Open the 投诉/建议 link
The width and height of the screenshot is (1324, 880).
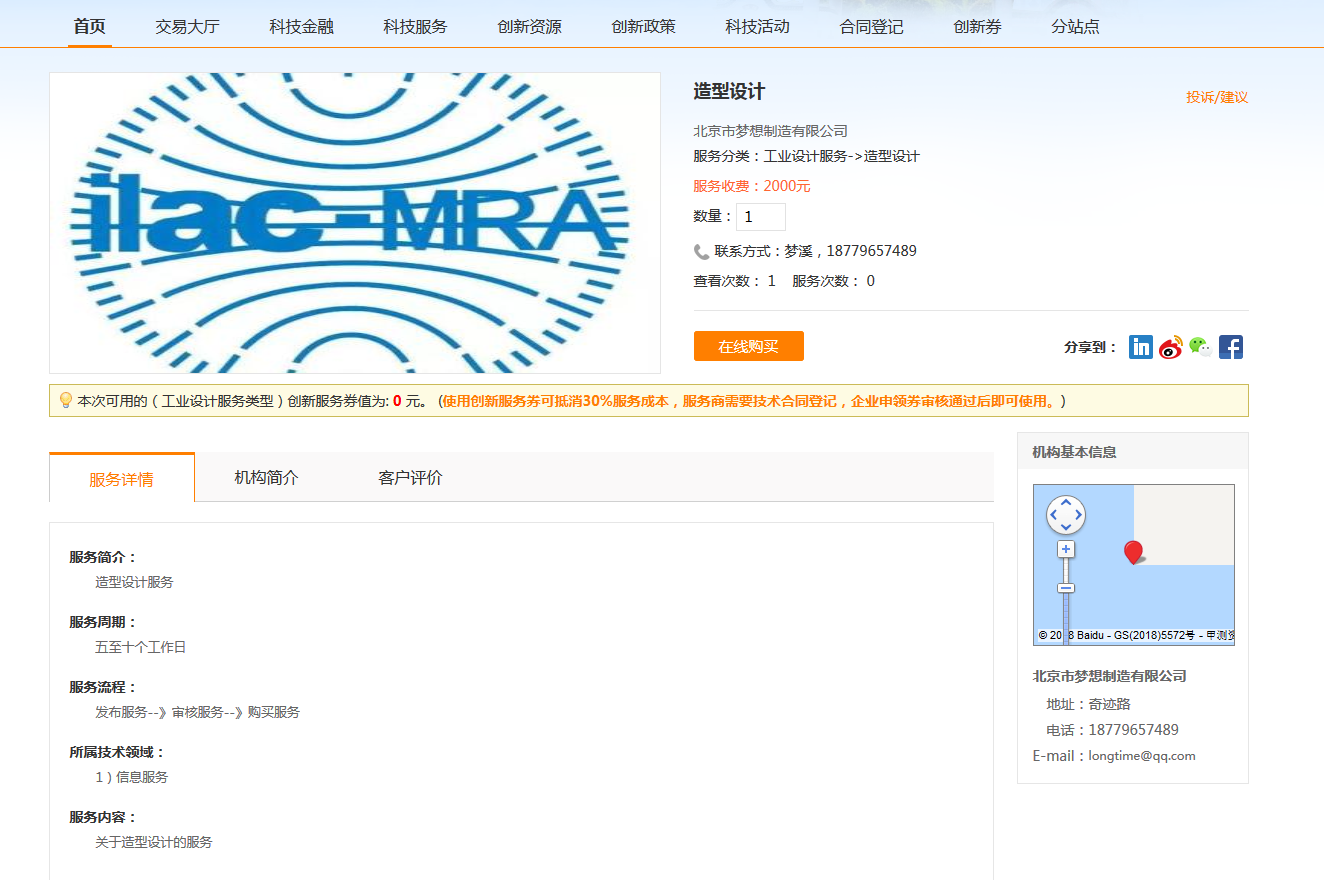click(x=1217, y=97)
